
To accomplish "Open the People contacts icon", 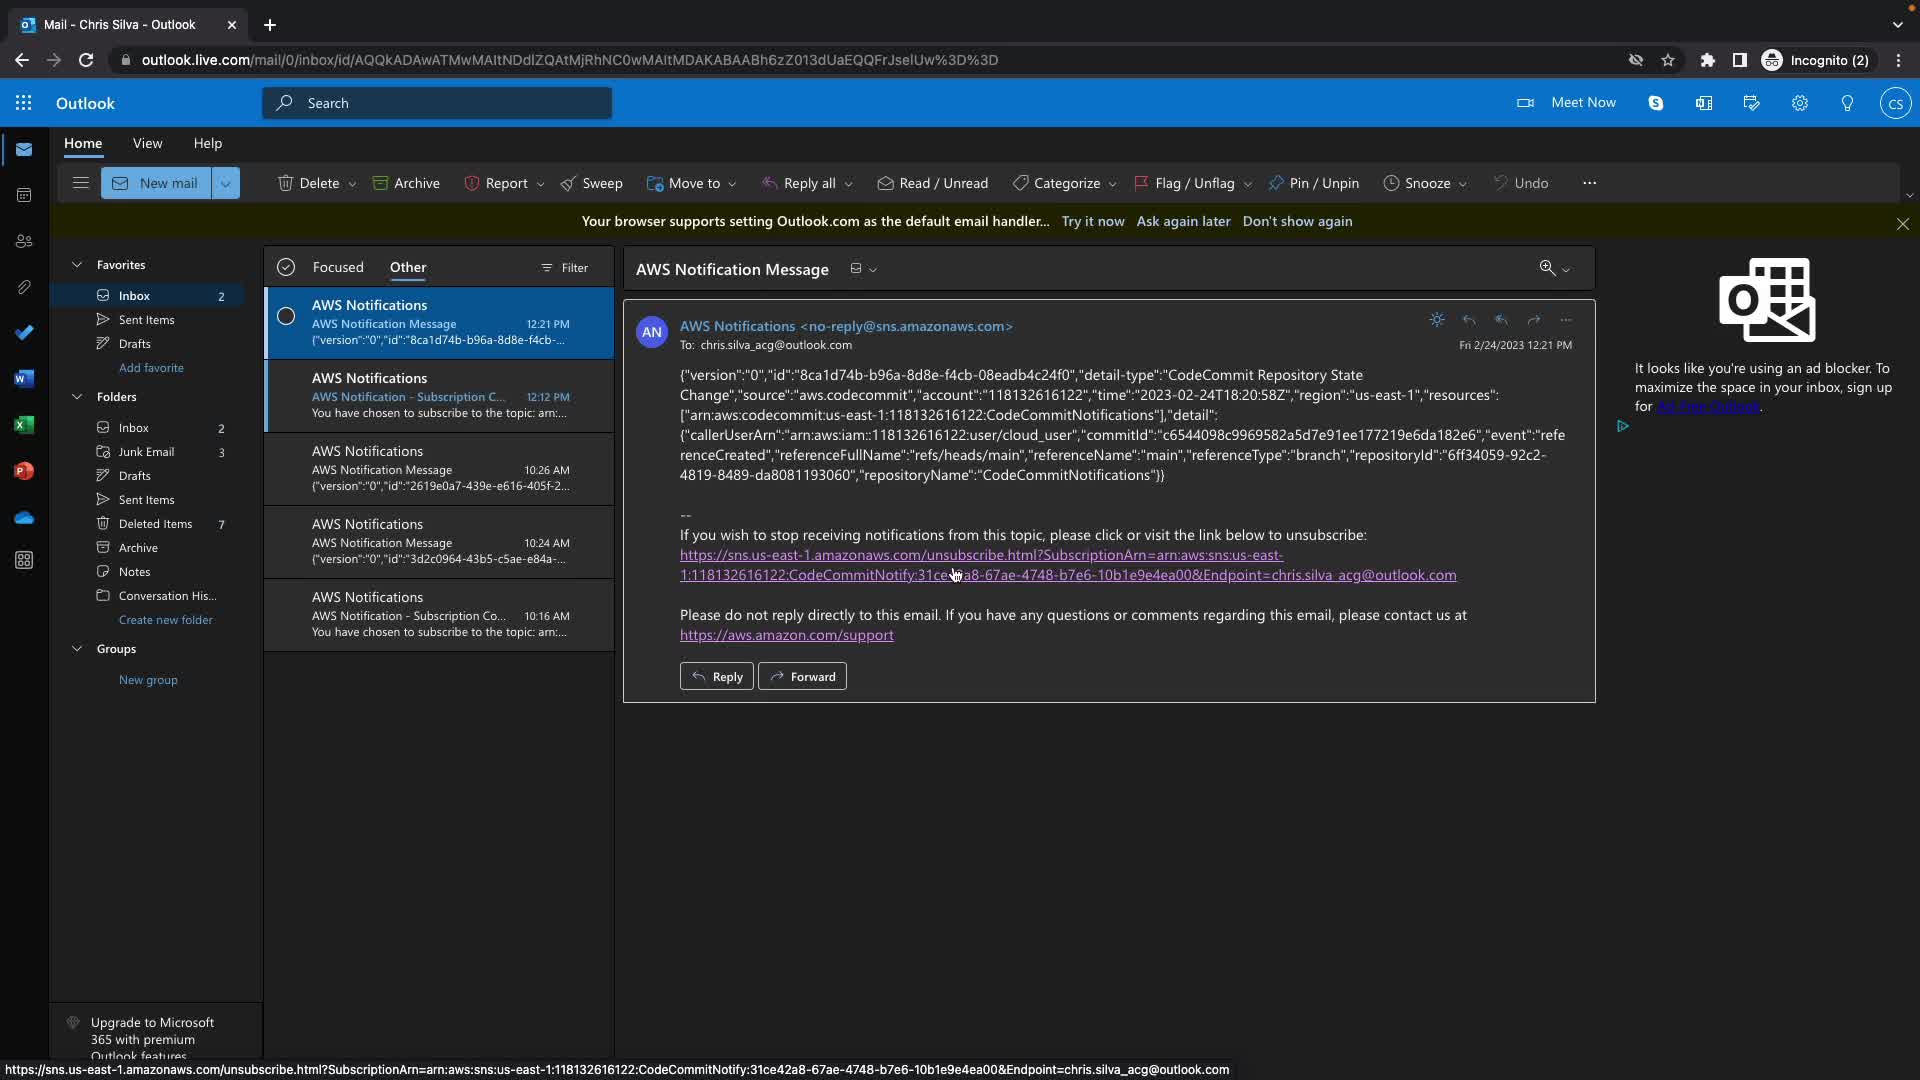I will (x=24, y=241).
